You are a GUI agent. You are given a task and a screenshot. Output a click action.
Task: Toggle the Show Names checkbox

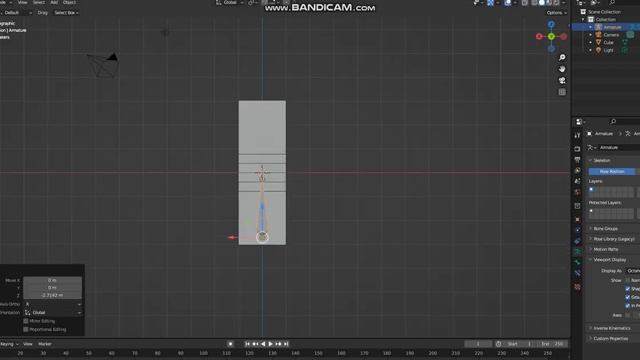click(x=628, y=280)
